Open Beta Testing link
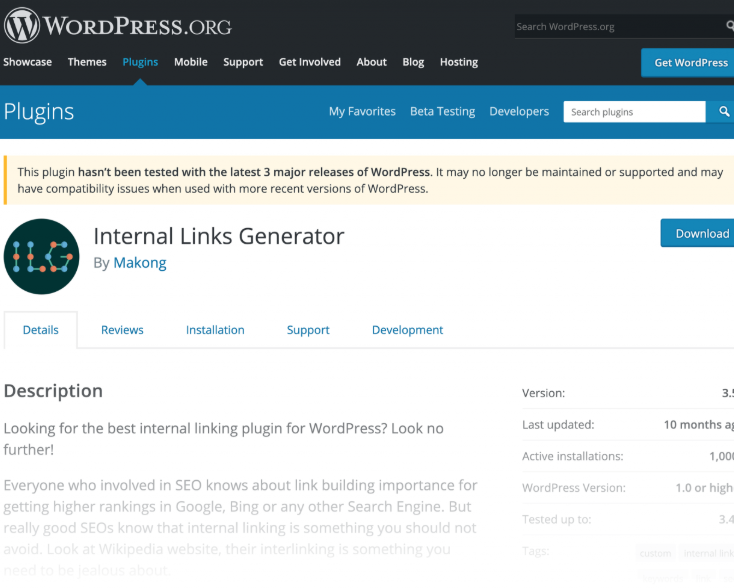Image resolution: width=734 pixels, height=588 pixels. 443,111
